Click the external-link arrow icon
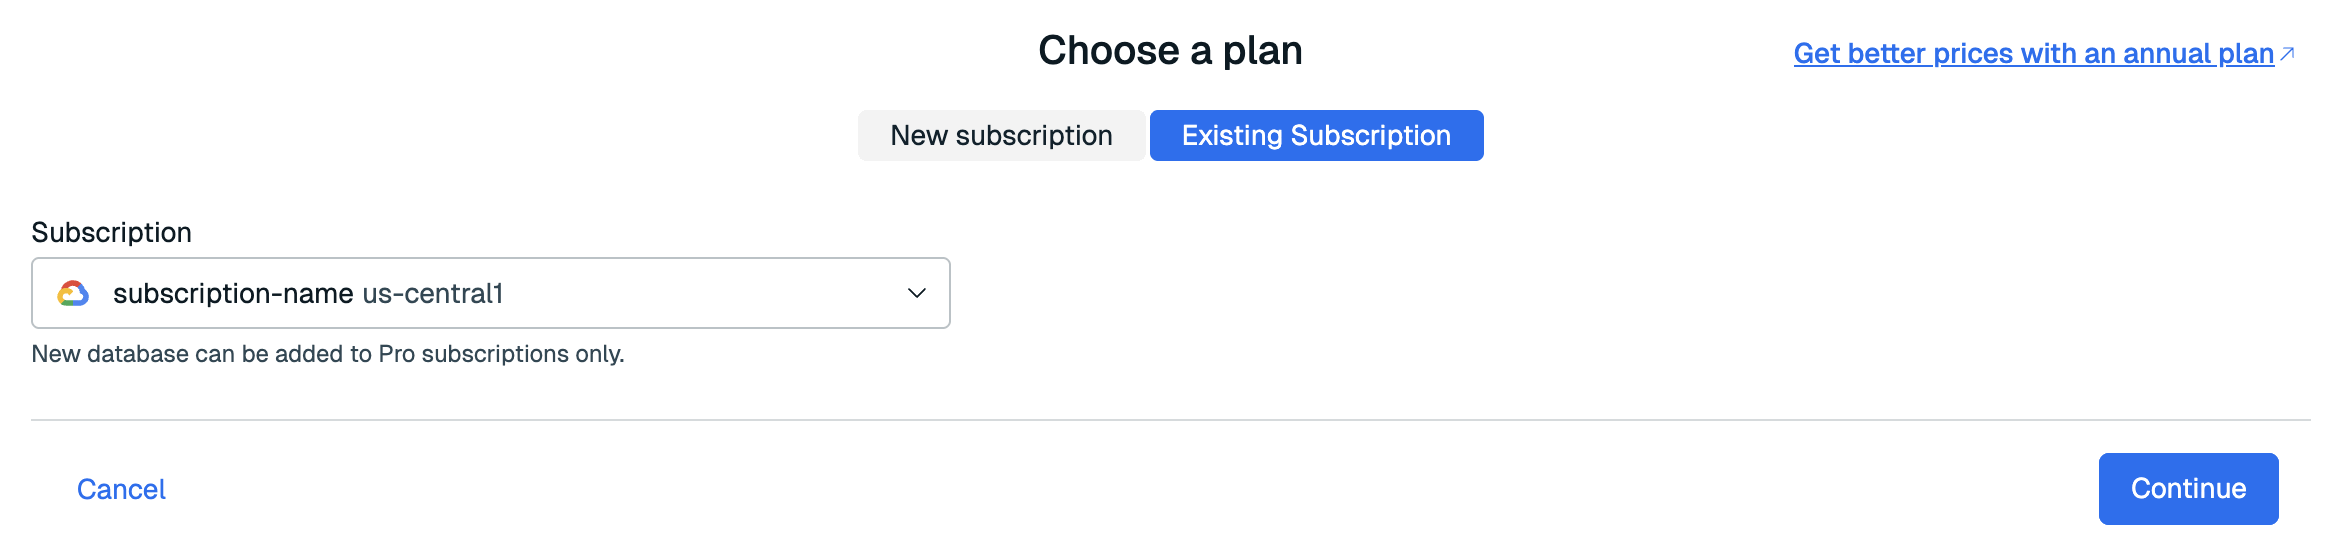 [x=2287, y=53]
